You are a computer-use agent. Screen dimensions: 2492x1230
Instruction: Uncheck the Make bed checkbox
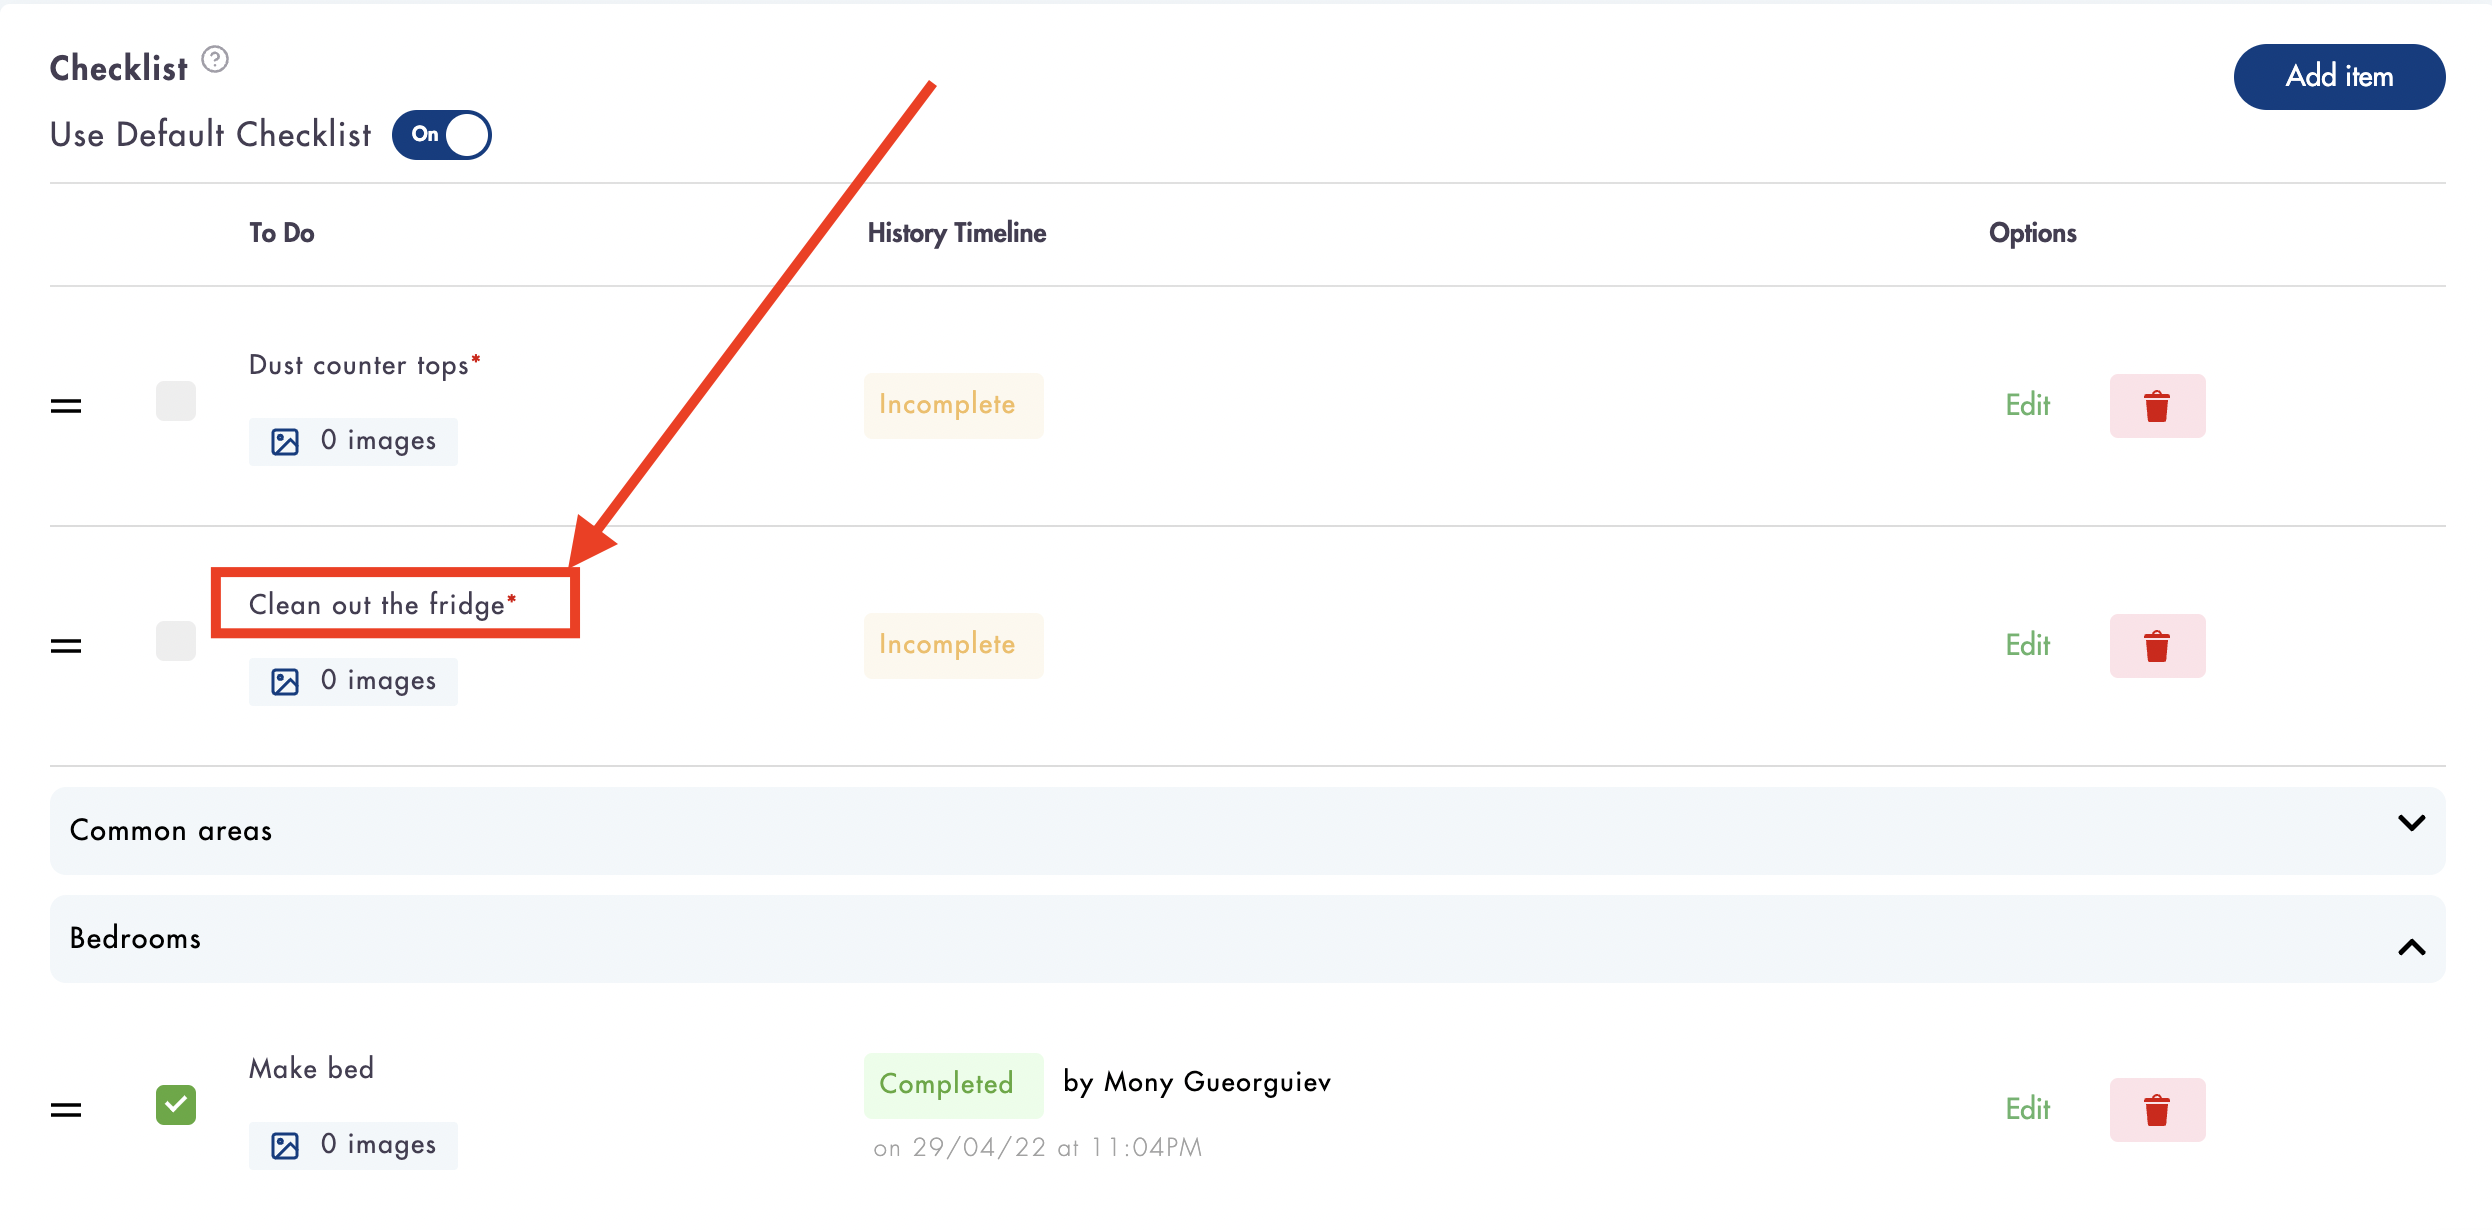(176, 1105)
